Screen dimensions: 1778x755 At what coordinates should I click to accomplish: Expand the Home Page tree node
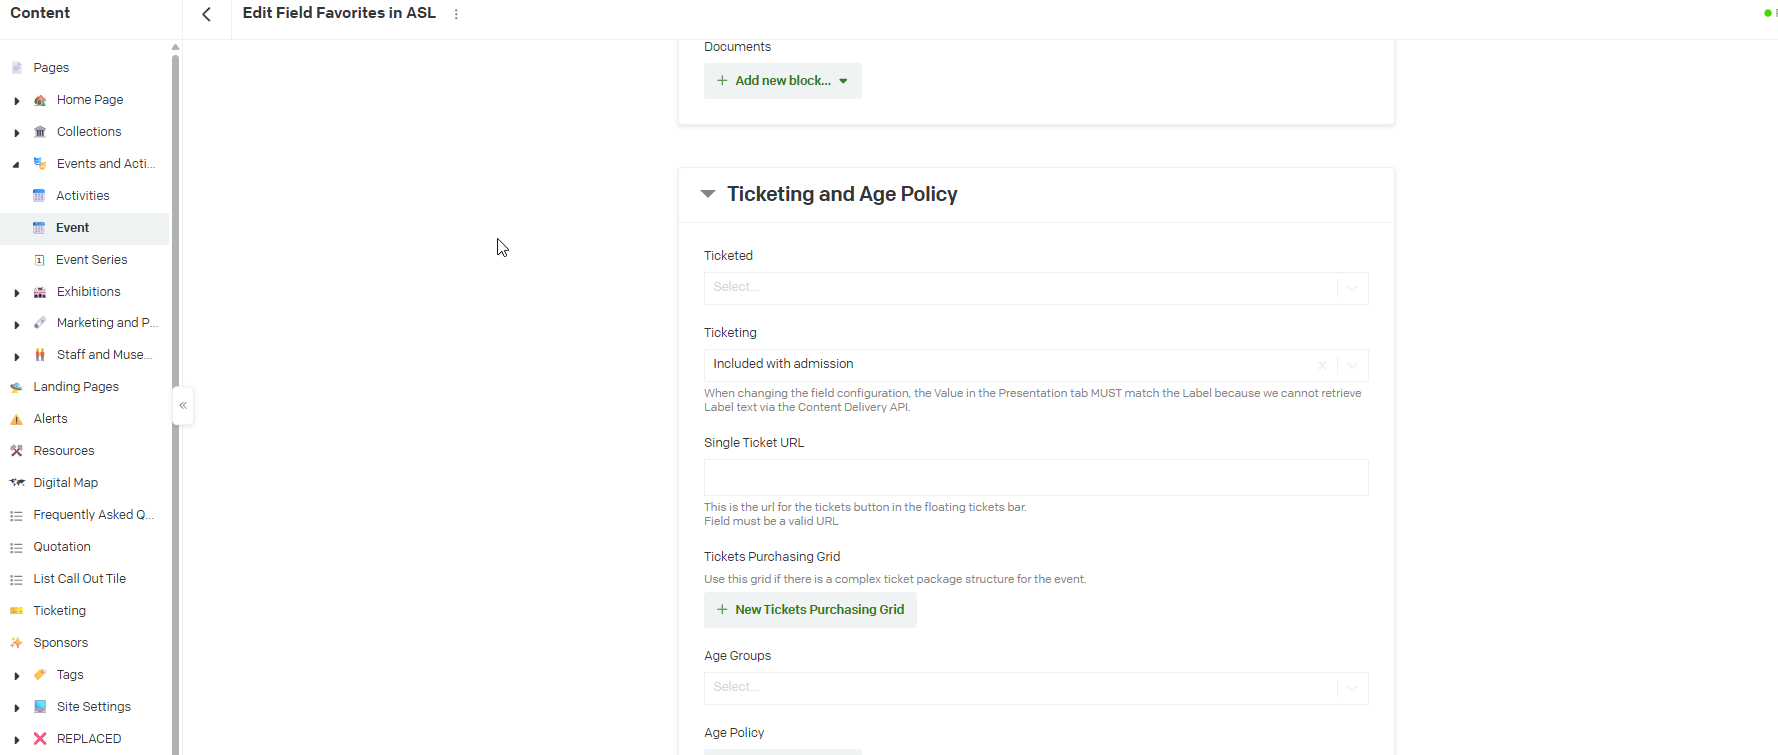(17, 101)
